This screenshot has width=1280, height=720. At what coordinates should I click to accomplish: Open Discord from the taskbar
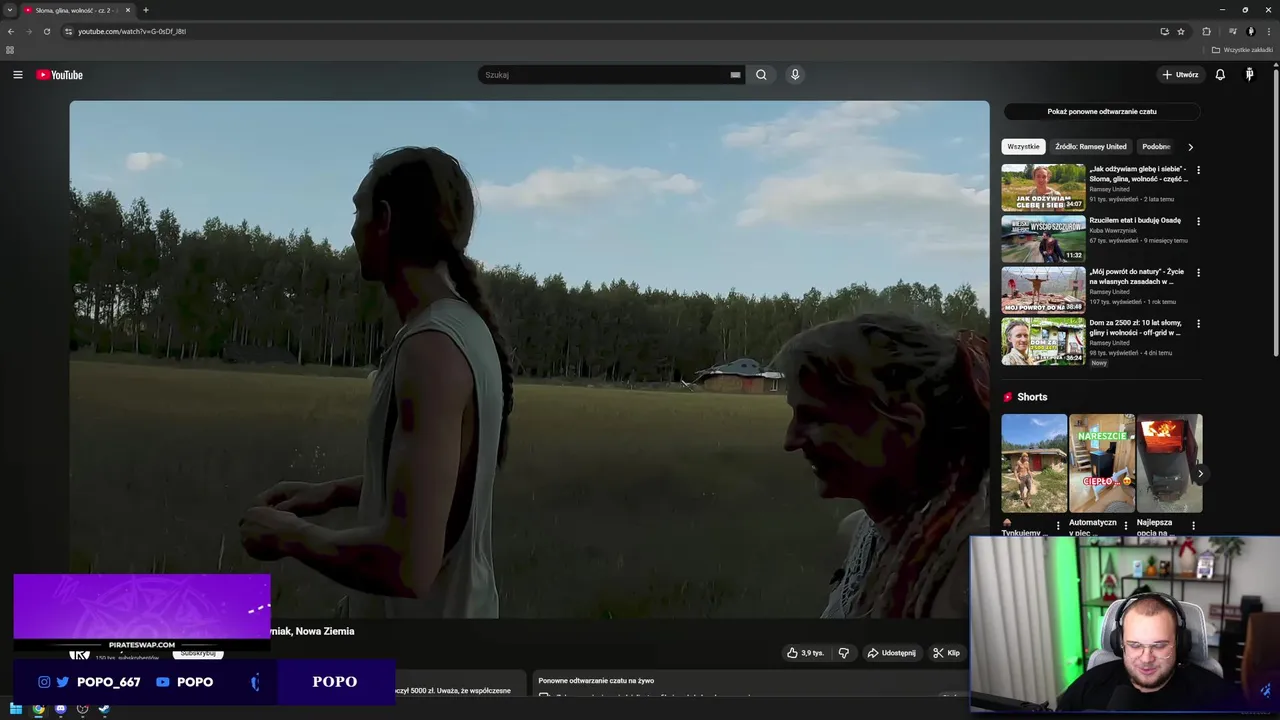pyautogui.click(x=60, y=709)
